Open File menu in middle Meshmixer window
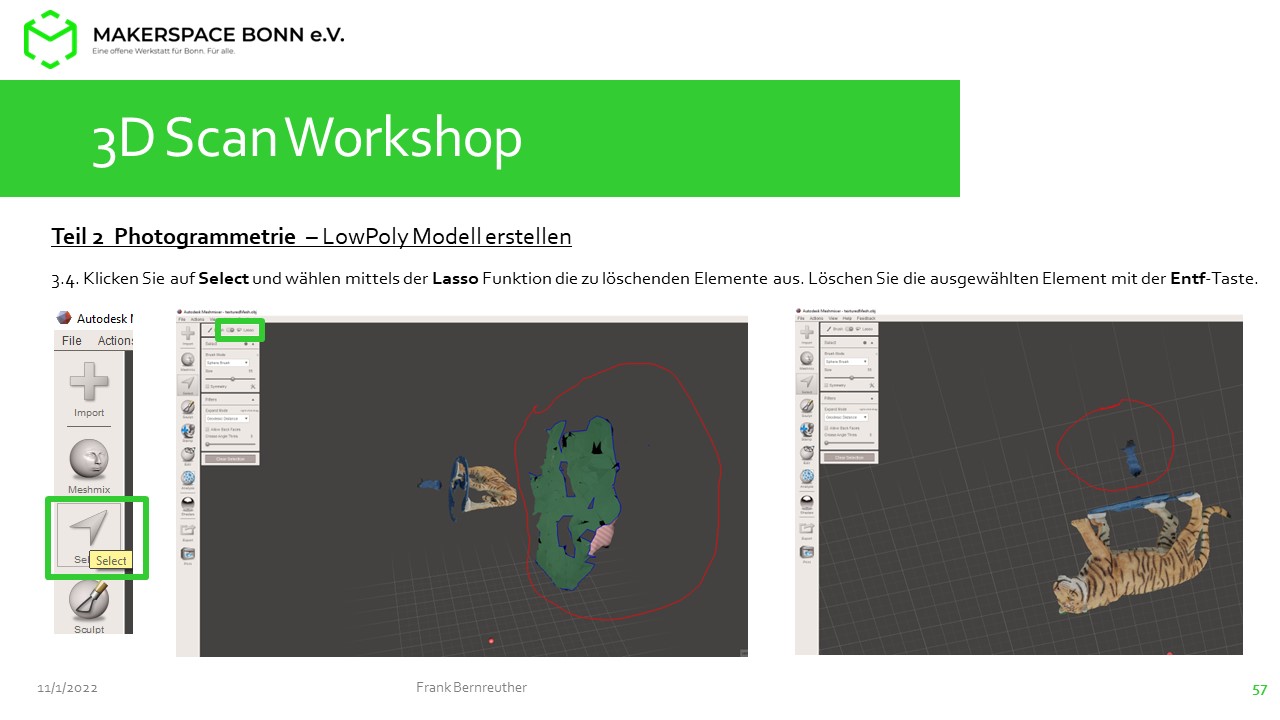This screenshot has width=1280, height=720. [x=182, y=319]
